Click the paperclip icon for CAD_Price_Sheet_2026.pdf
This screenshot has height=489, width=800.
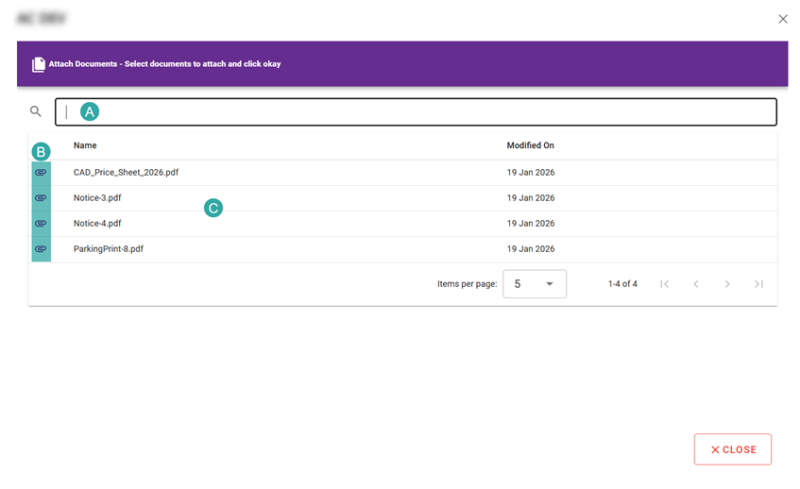[41, 173]
